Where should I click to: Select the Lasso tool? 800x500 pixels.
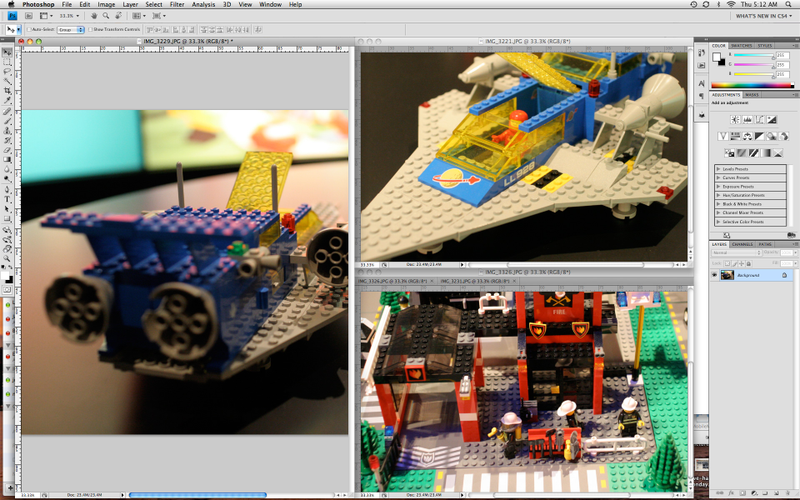(7, 71)
